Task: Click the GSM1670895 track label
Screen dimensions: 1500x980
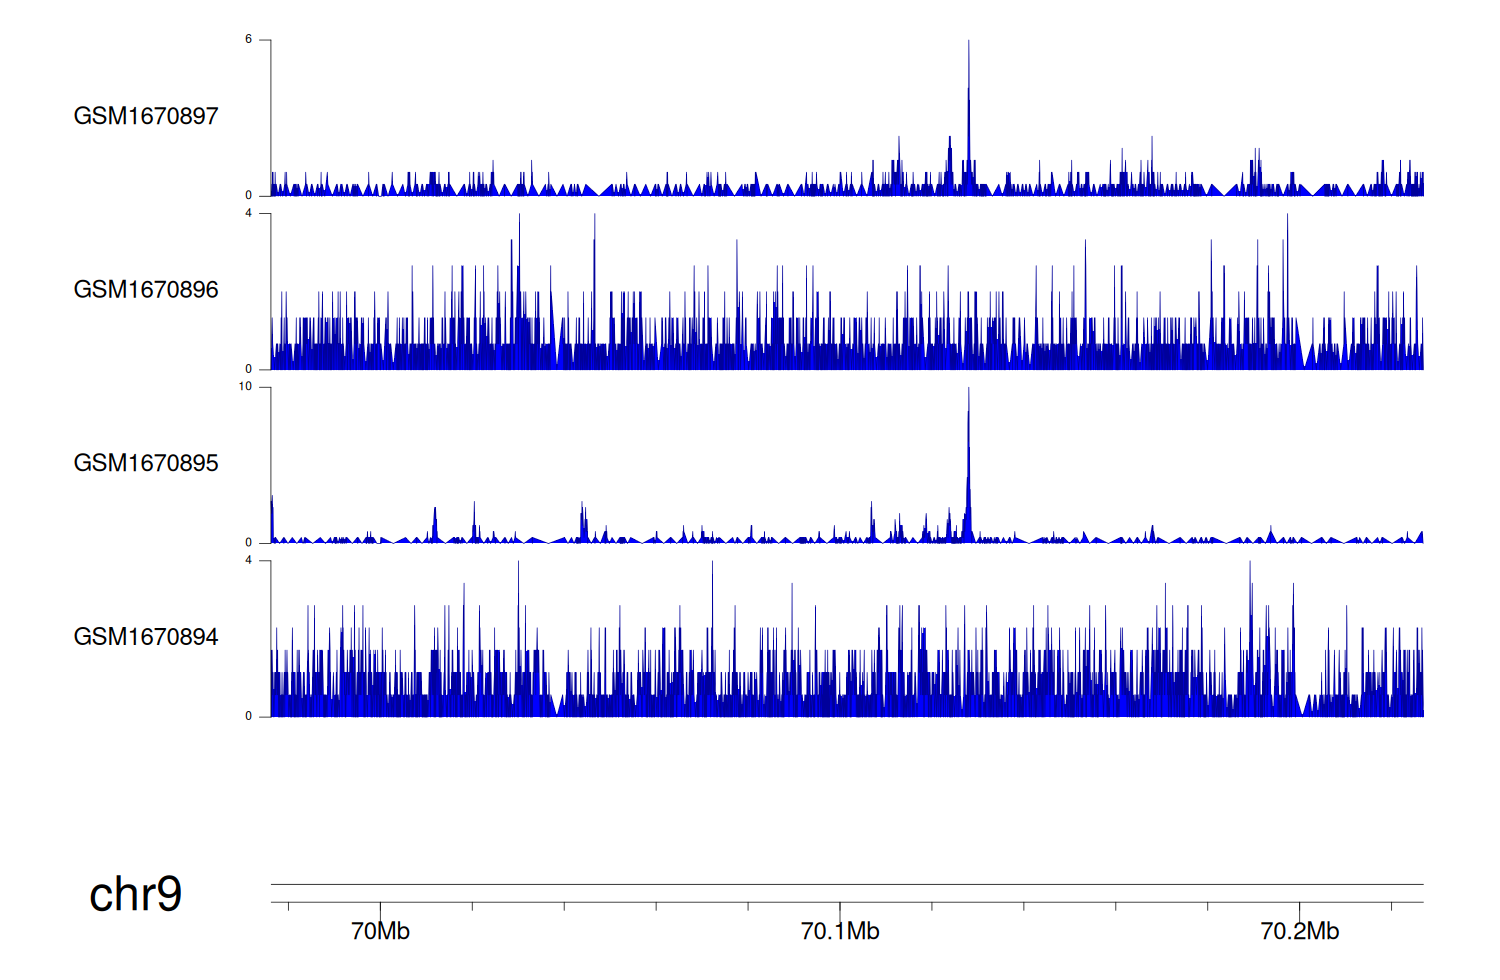Action: [x=146, y=463]
